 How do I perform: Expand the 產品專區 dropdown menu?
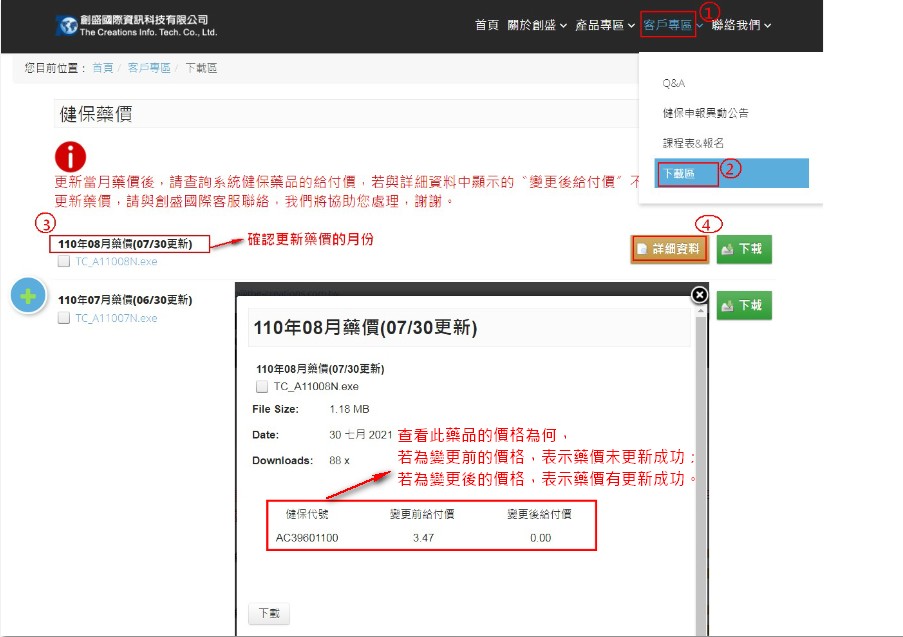[605, 25]
